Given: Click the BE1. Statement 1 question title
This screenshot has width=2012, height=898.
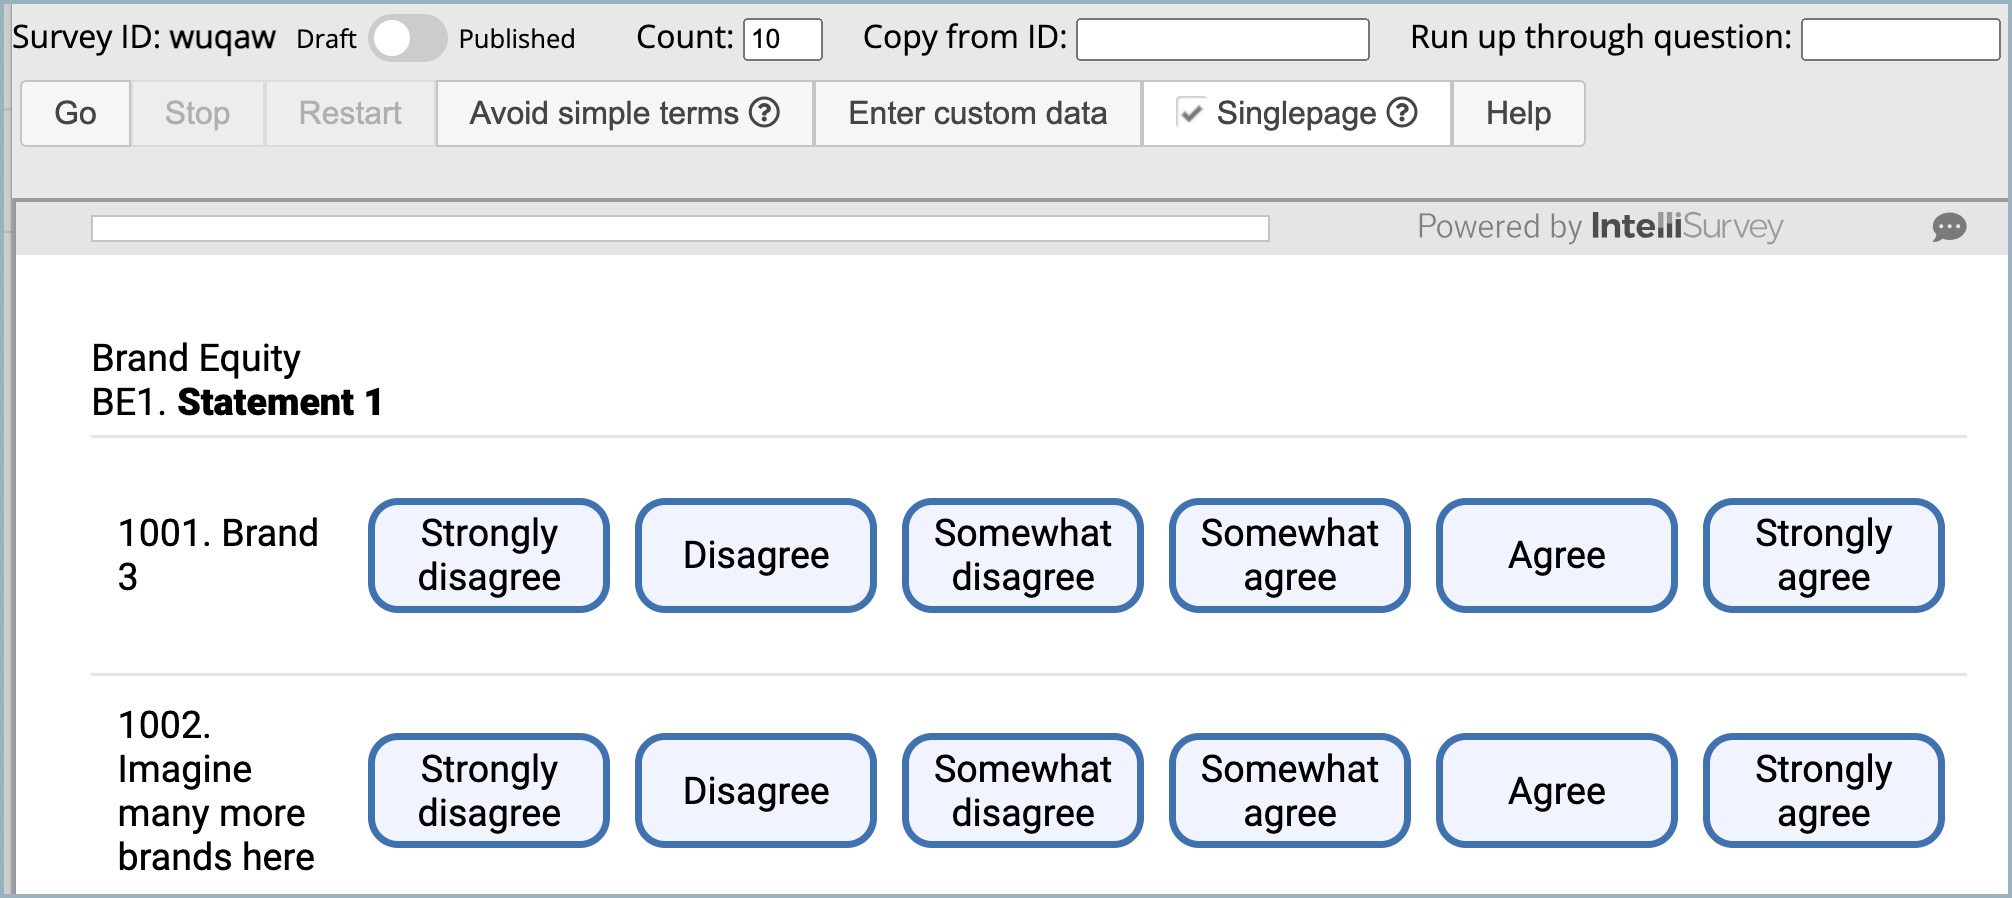Looking at the screenshot, I should (x=237, y=402).
